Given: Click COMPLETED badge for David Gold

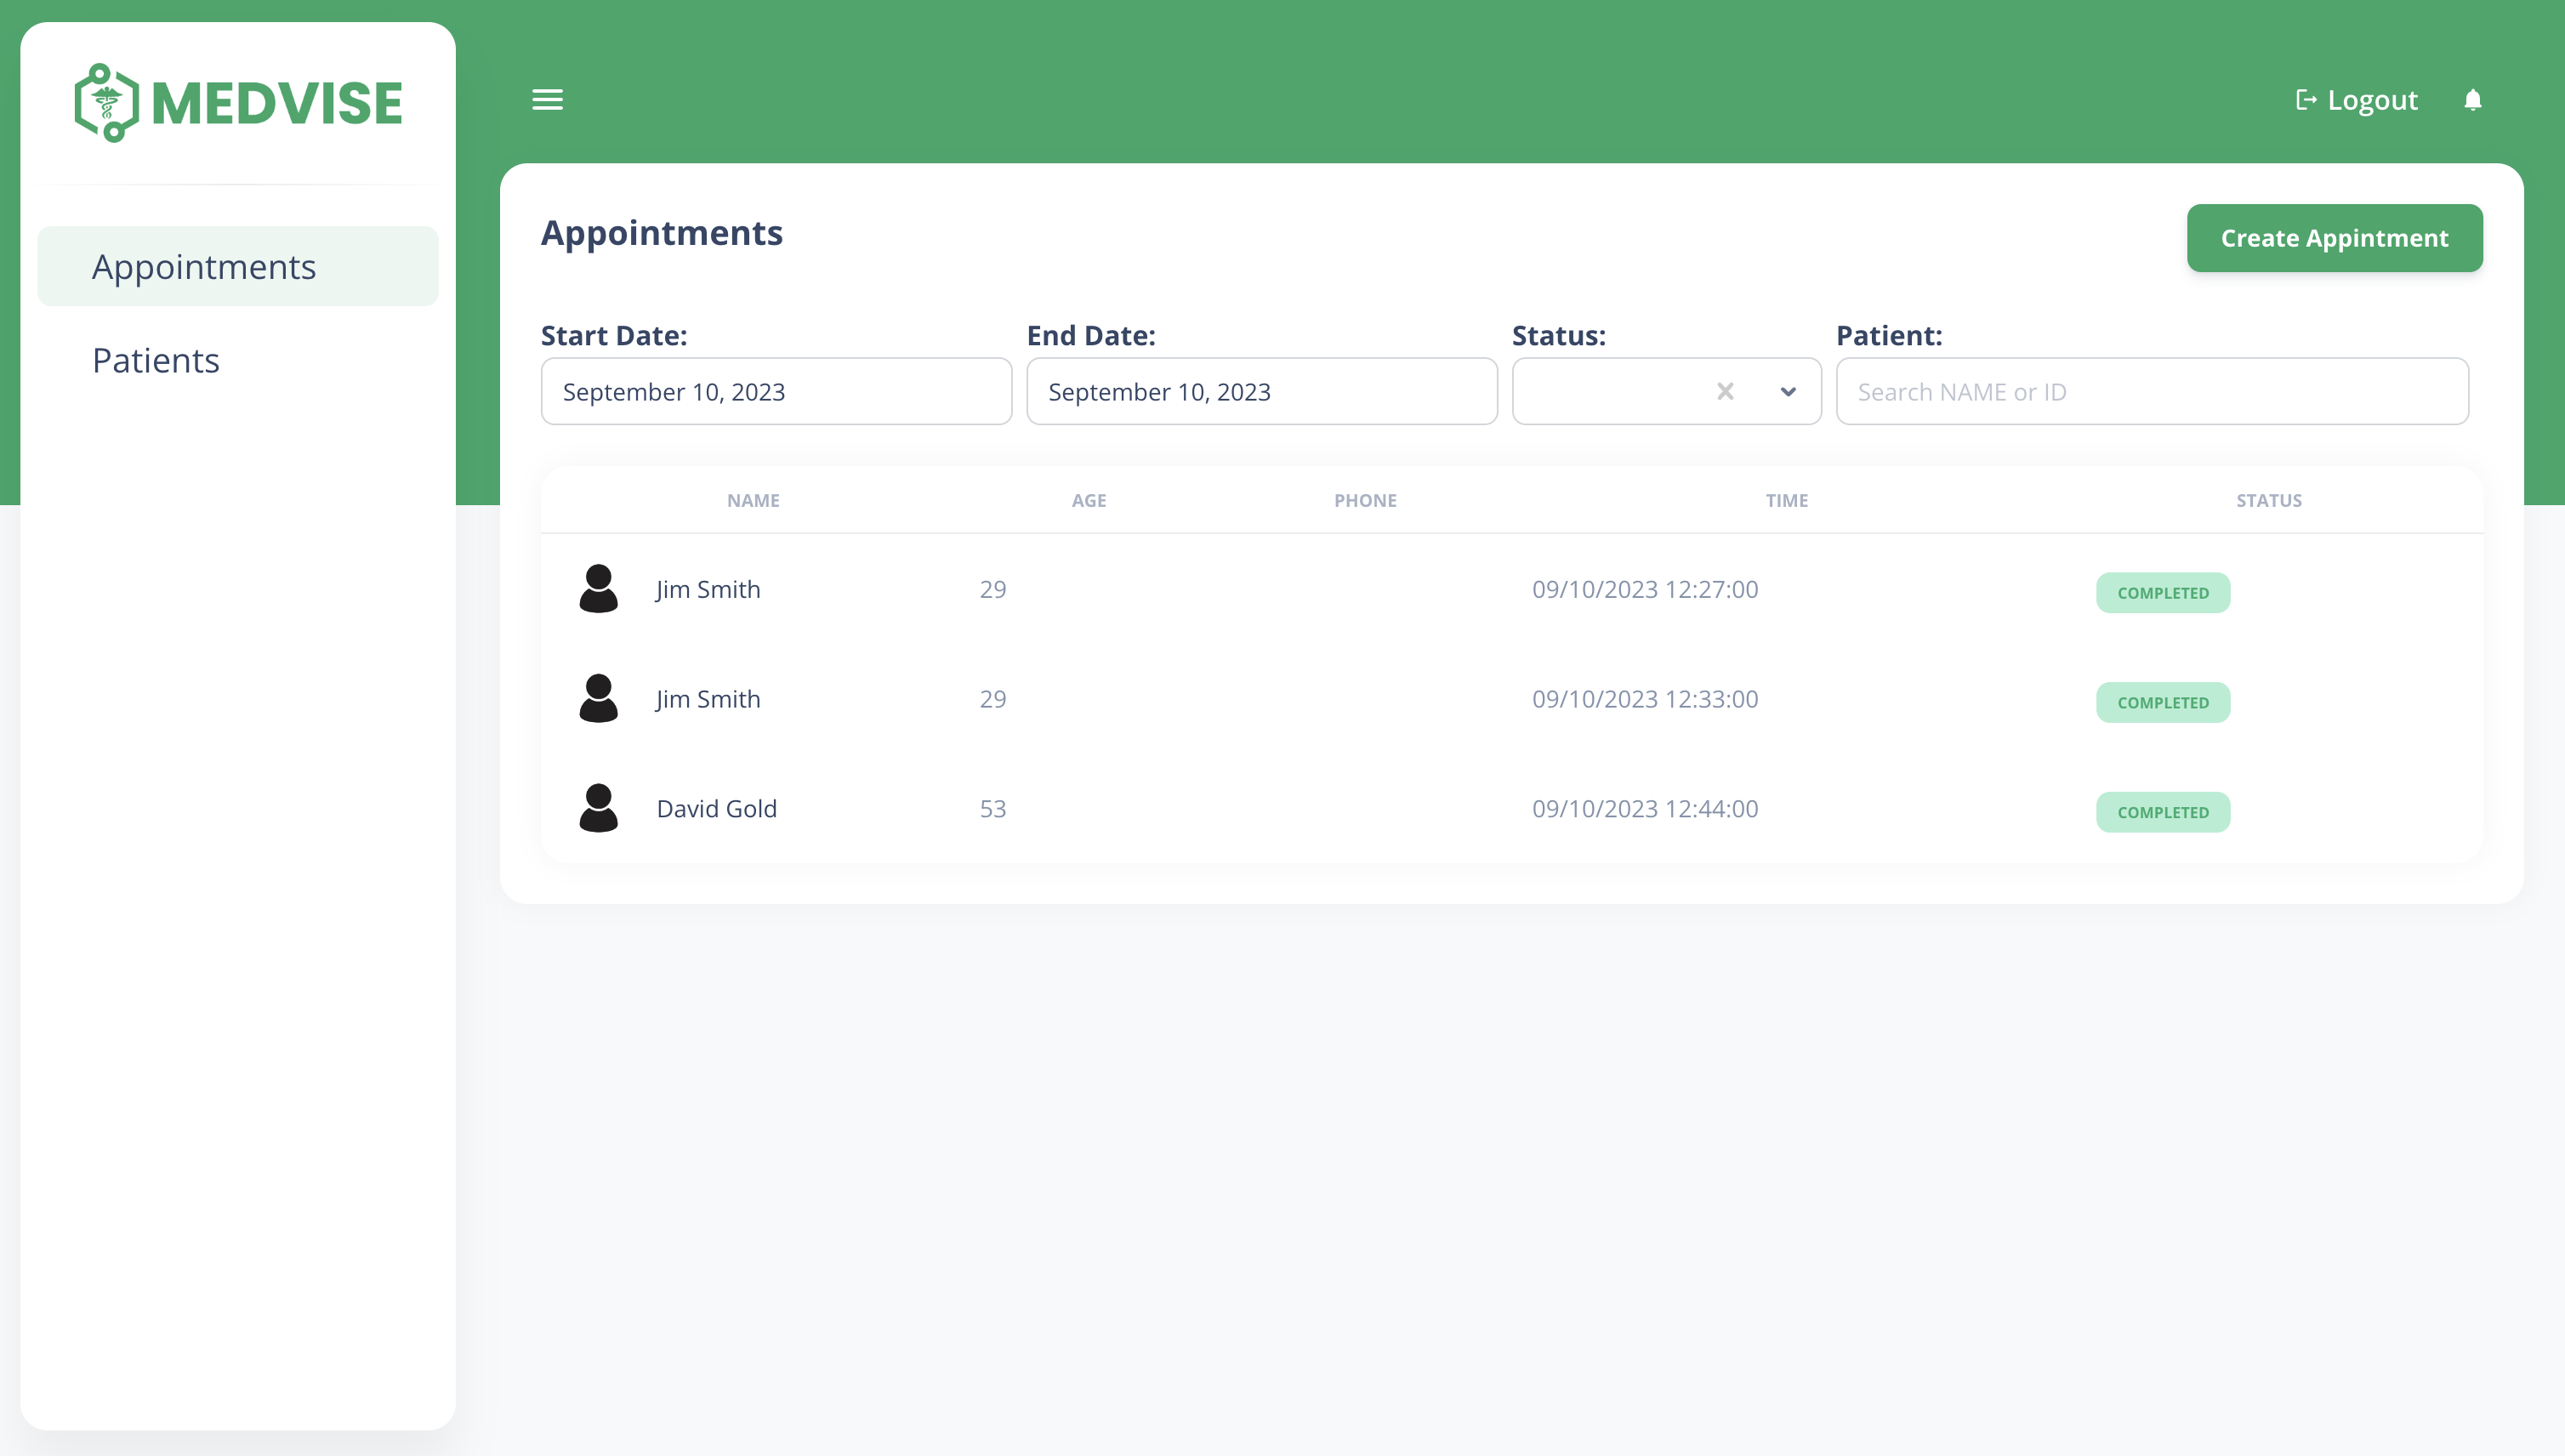Looking at the screenshot, I should 2162,812.
